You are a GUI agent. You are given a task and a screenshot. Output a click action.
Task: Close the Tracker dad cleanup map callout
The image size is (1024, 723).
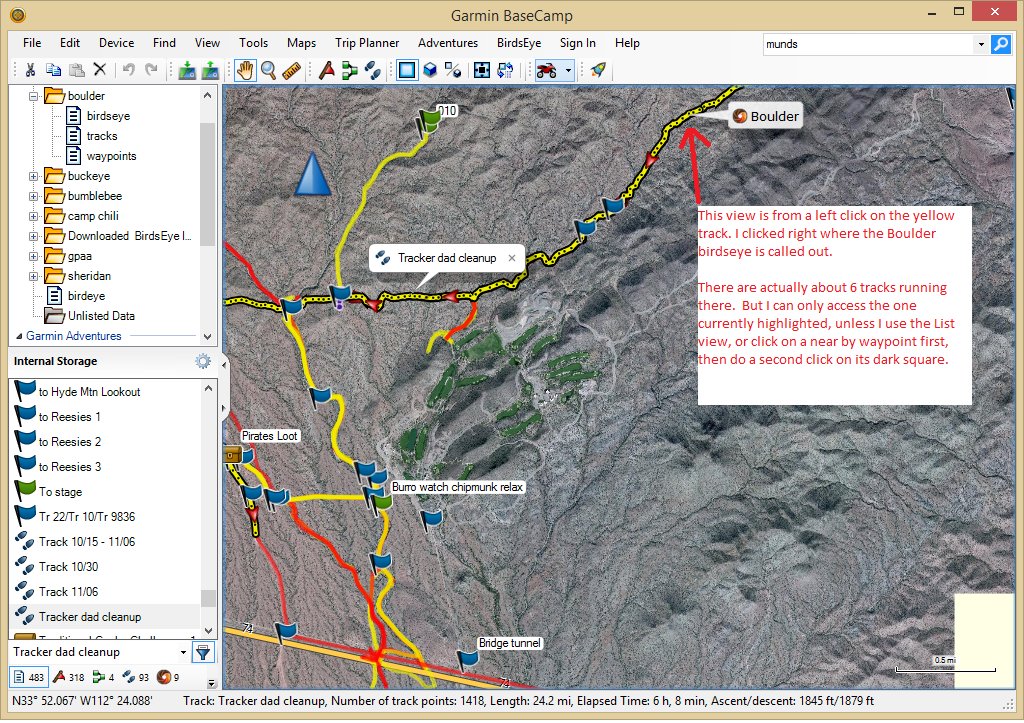[512, 258]
